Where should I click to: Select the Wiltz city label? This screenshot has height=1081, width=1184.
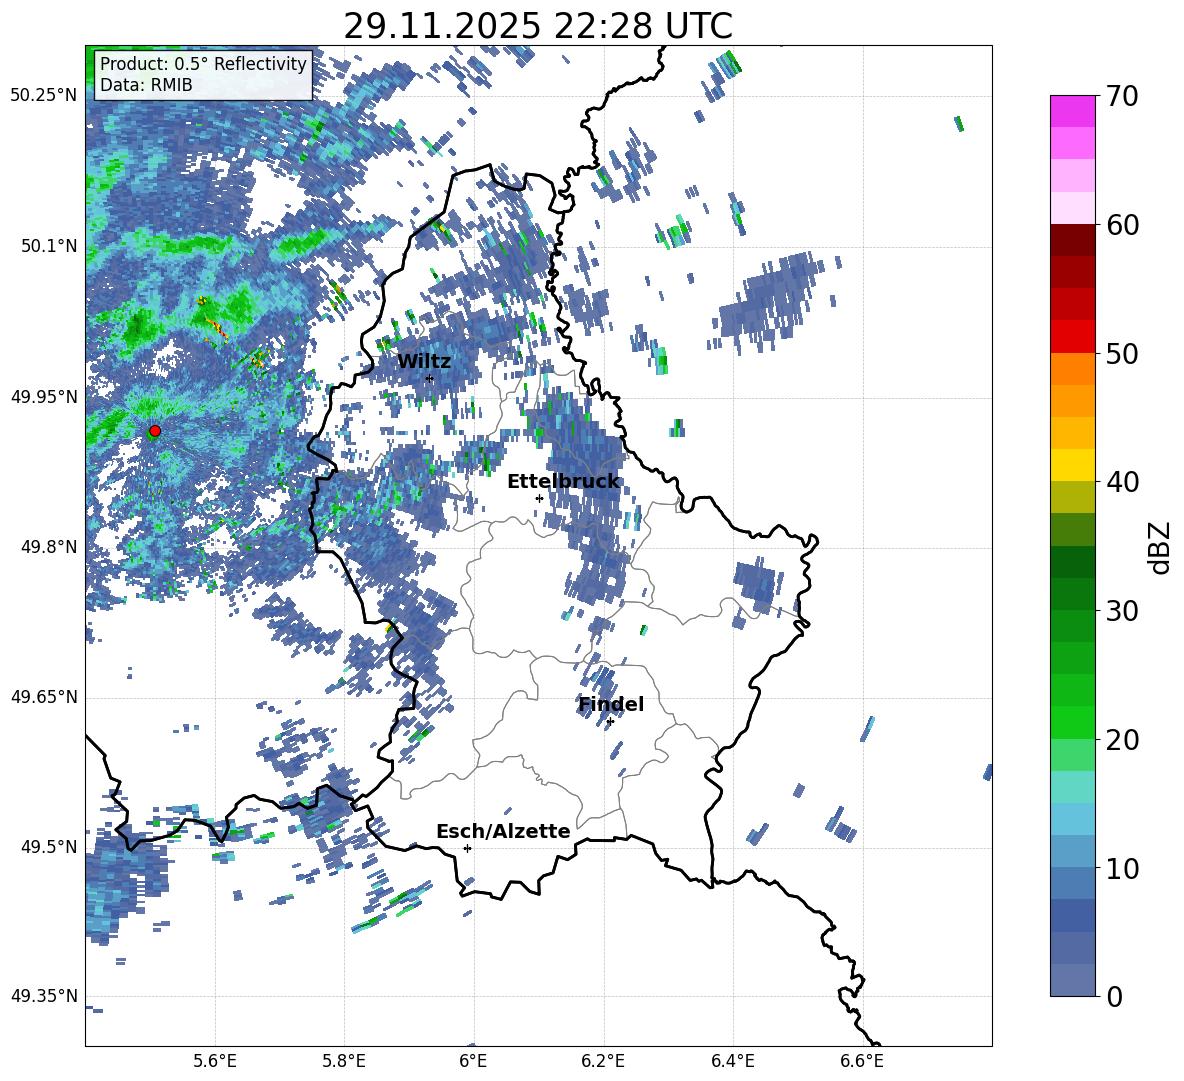[424, 362]
